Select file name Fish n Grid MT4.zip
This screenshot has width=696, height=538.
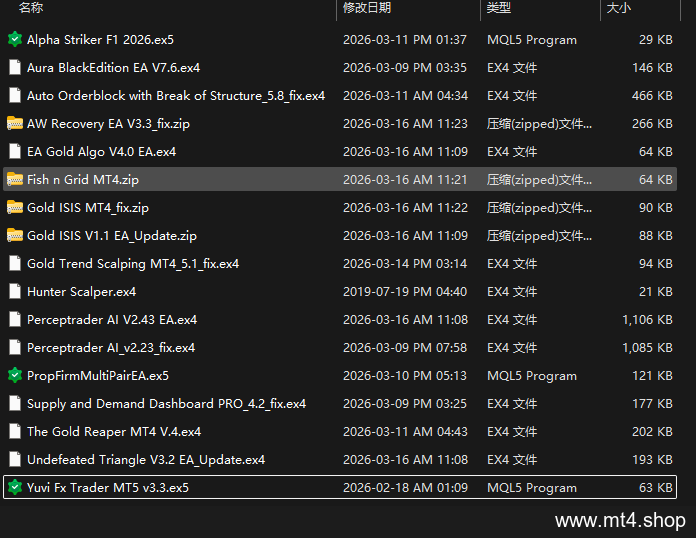83,179
